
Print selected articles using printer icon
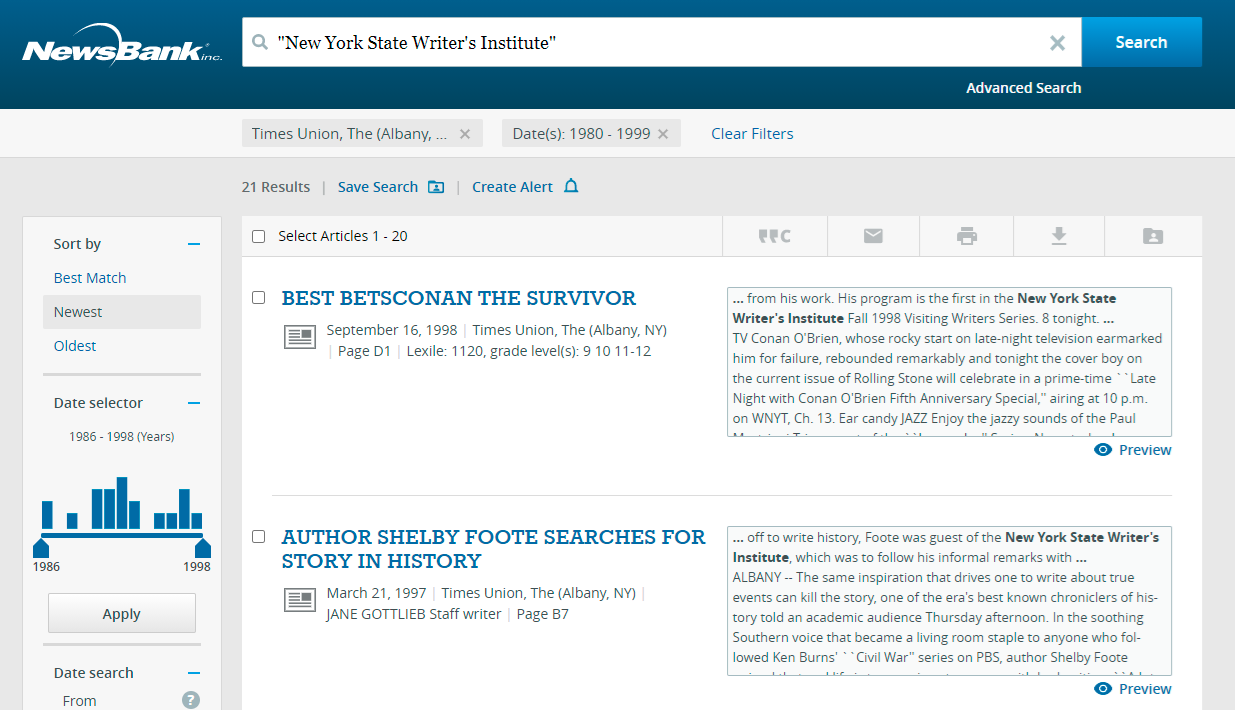click(966, 236)
